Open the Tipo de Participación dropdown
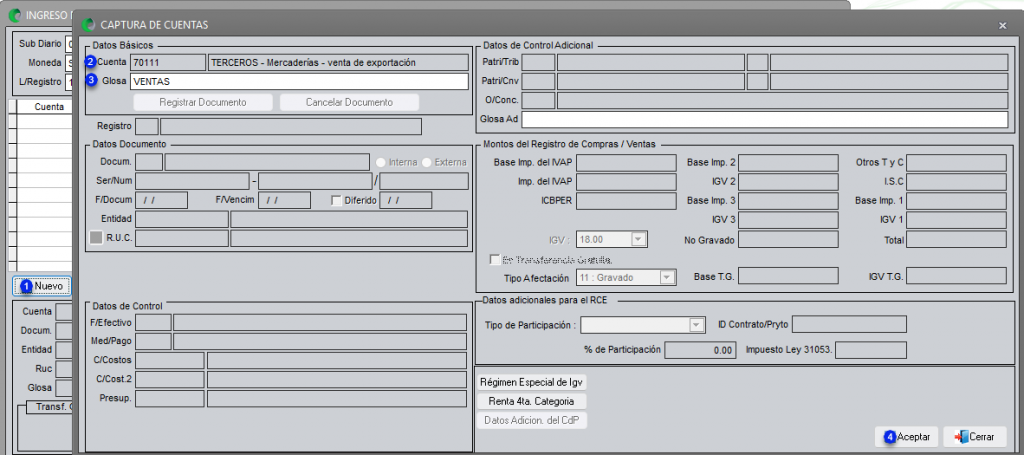Viewport: 1024px width, 455px height. click(x=697, y=324)
